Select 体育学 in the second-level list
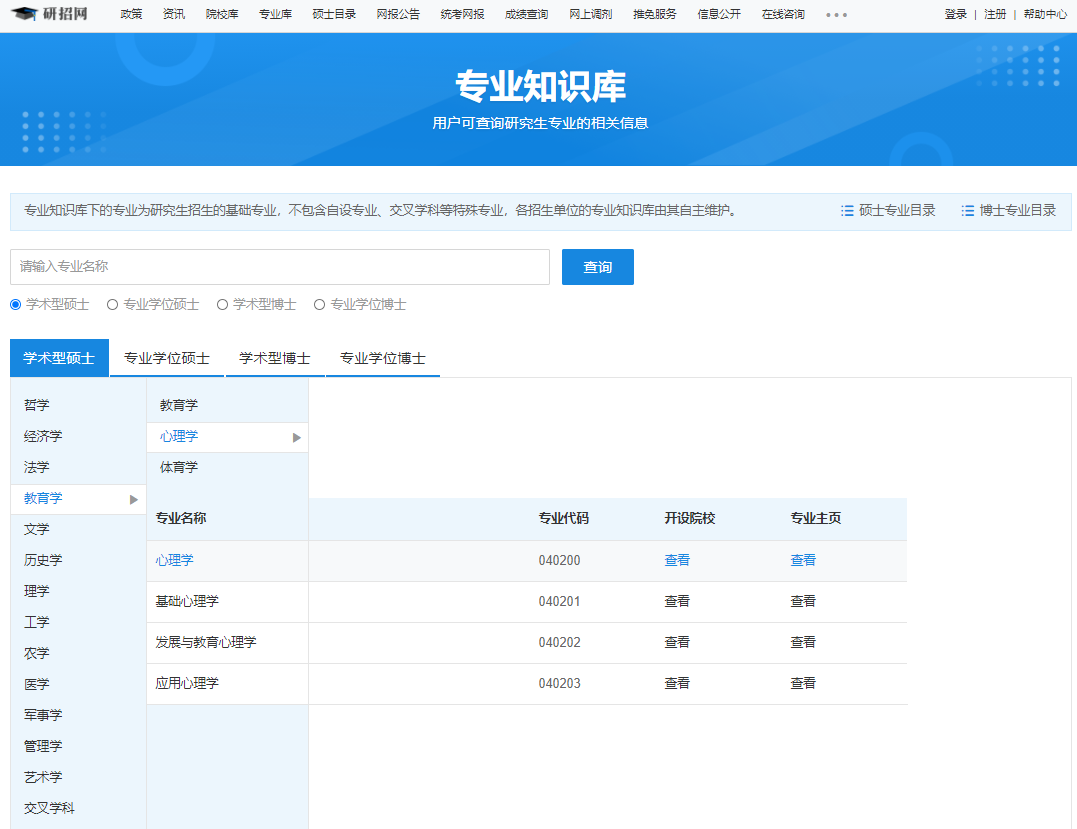 pos(179,467)
